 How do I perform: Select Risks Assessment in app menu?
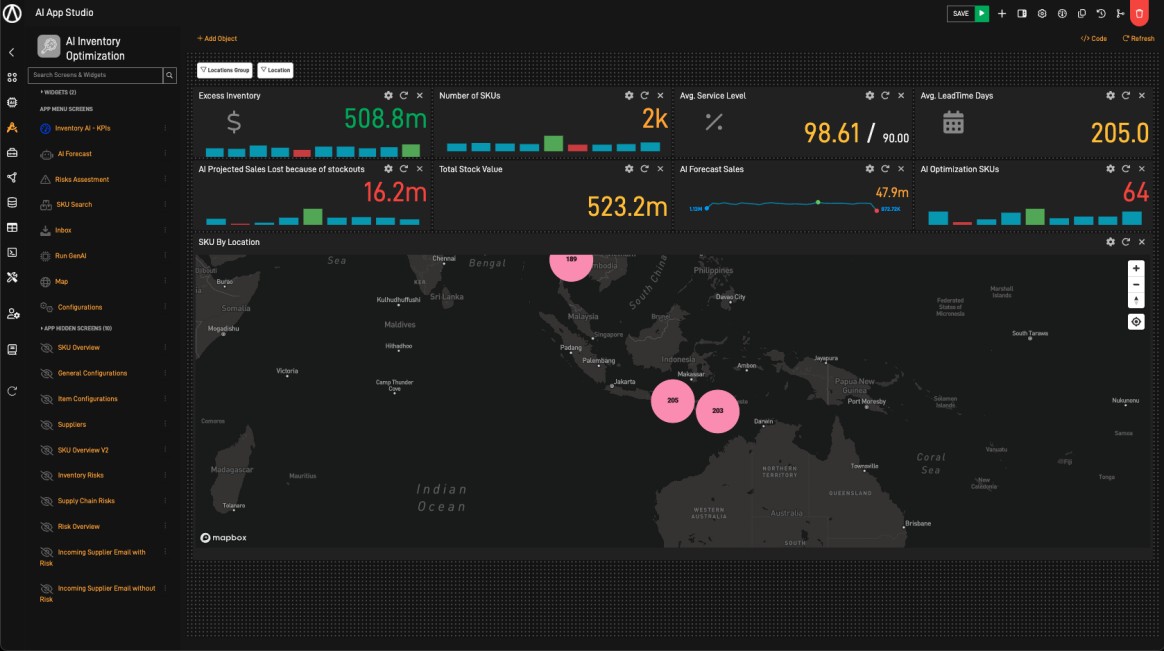[83, 180]
